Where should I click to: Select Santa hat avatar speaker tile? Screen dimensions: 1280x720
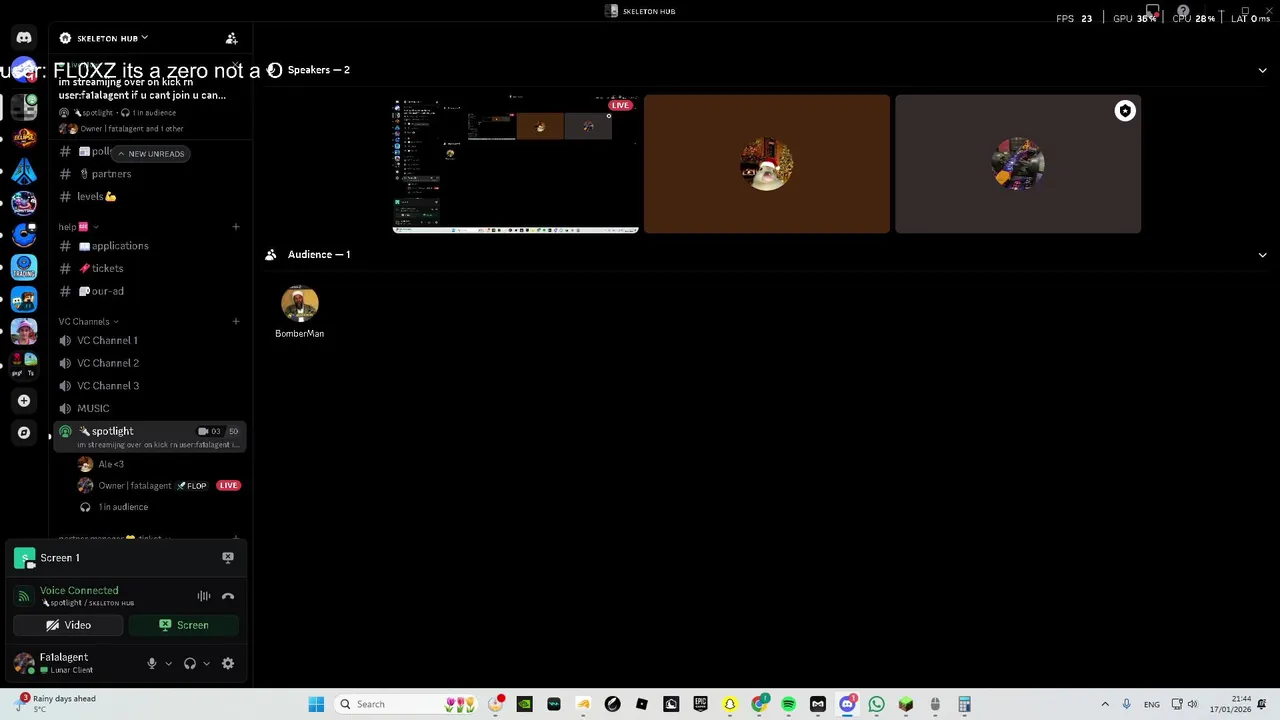[x=767, y=164]
